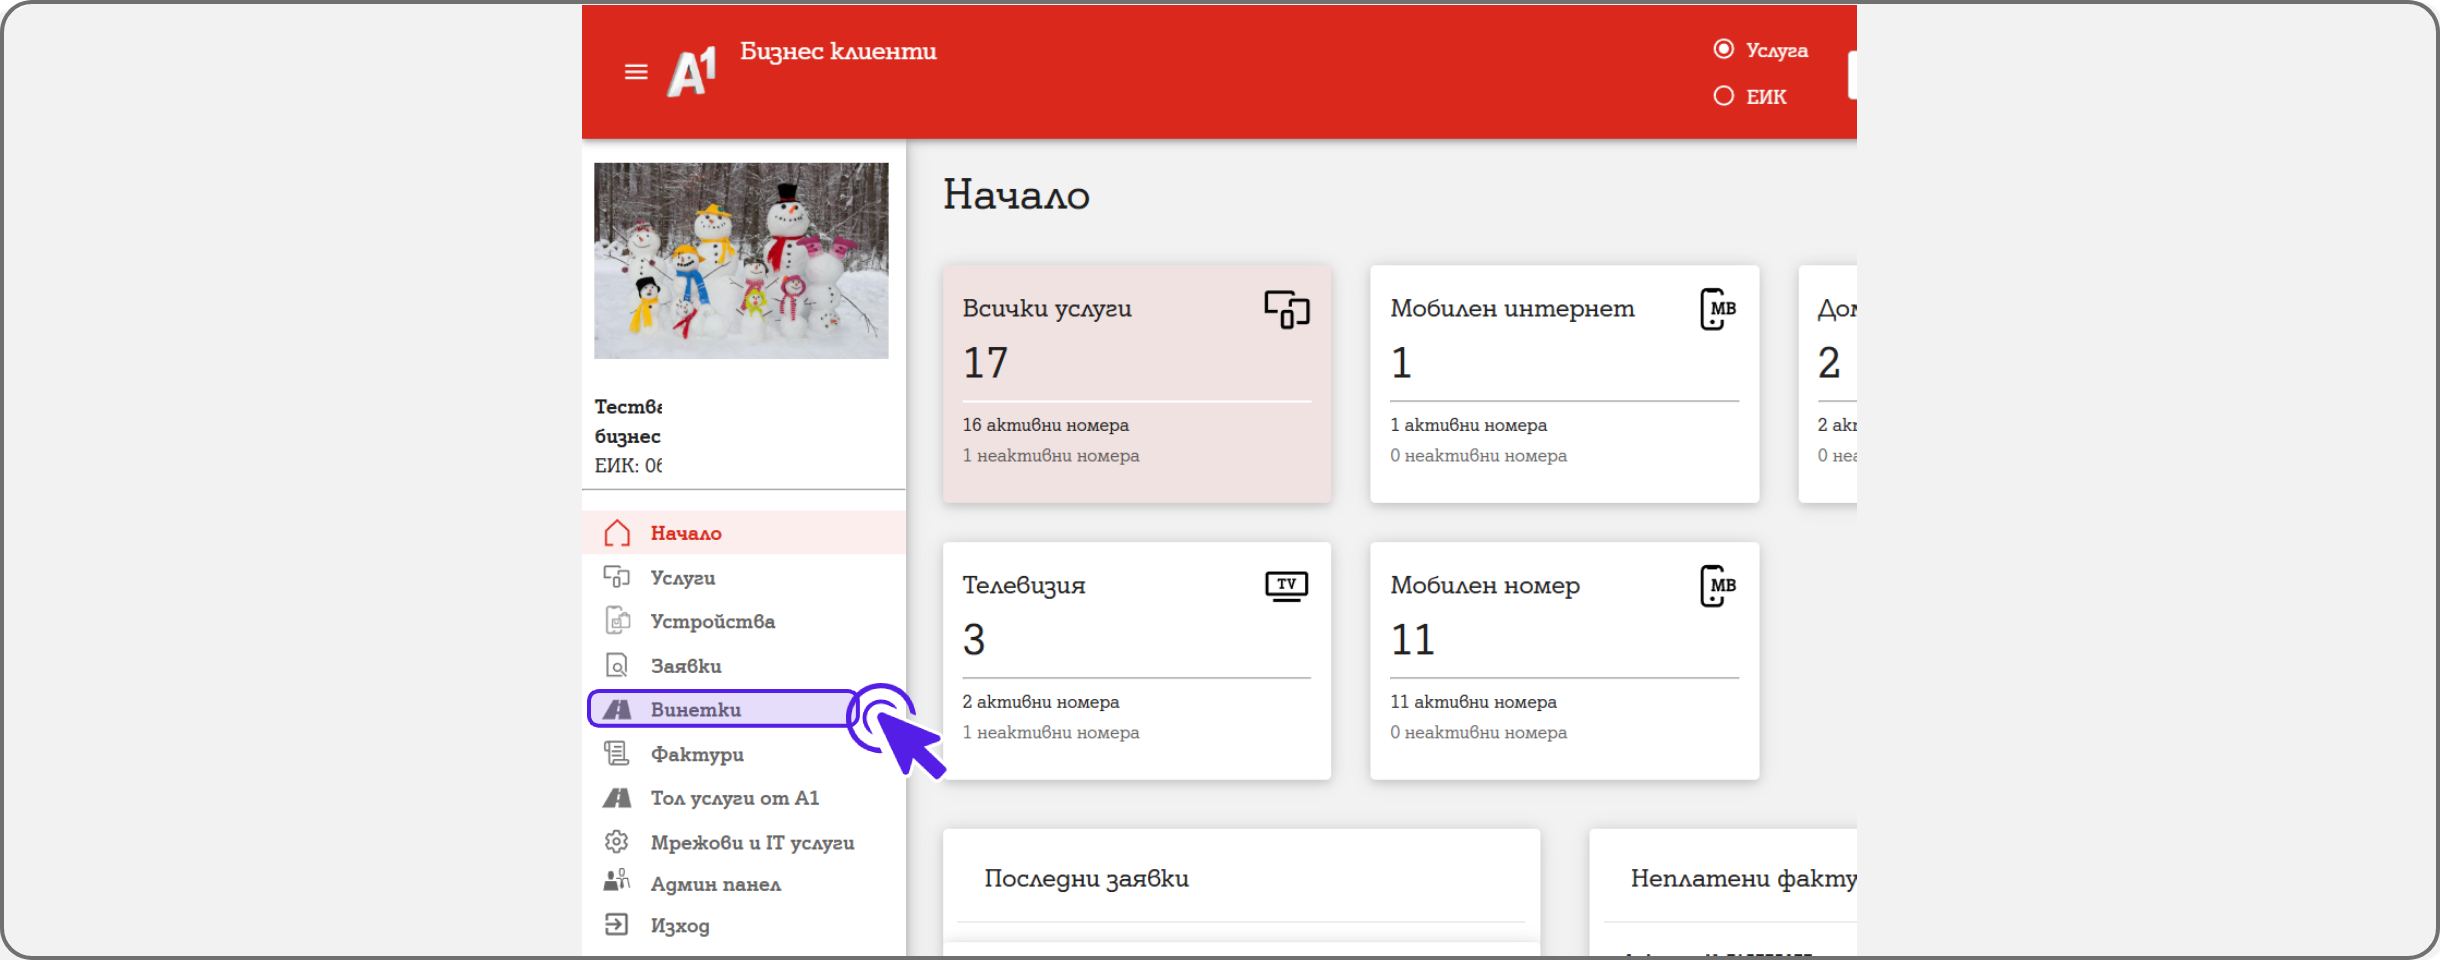
Task: Click the Изход logout icon
Action: tap(617, 925)
